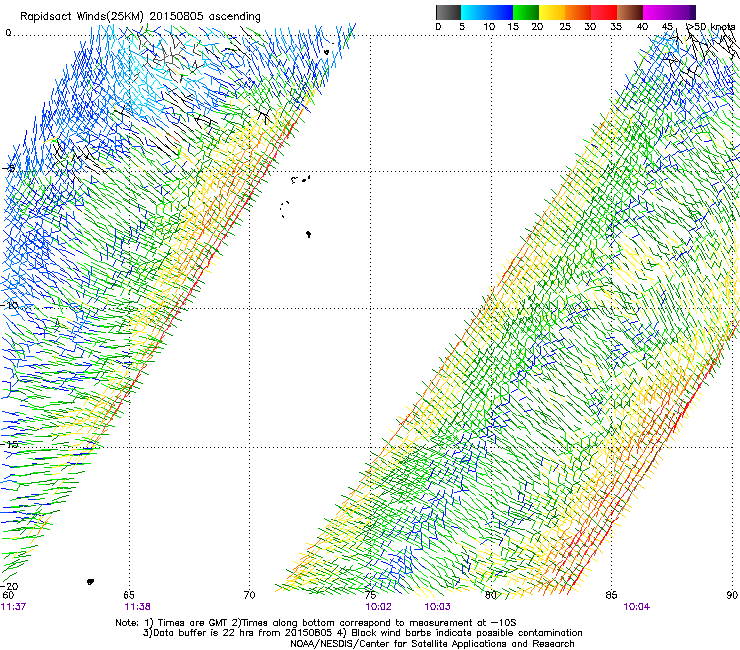The height and width of the screenshot is (650, 740).
Task: Click the '70' longitude axis label
Action: coord(249,595)
